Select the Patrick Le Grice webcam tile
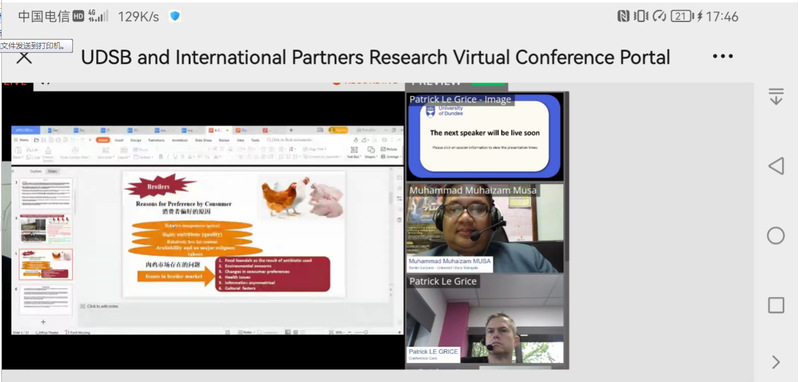Viewport: 798px width, 382px height. click(485, 319)
